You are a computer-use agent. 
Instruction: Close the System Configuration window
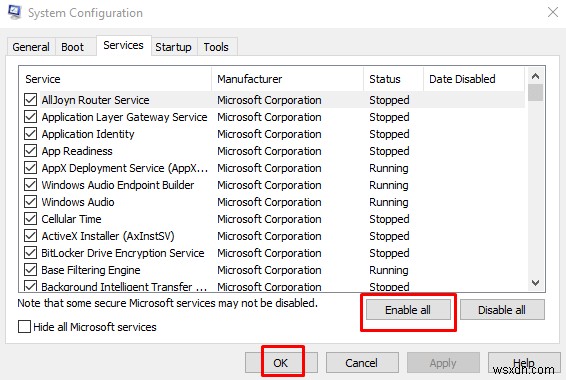click(553, 12)
